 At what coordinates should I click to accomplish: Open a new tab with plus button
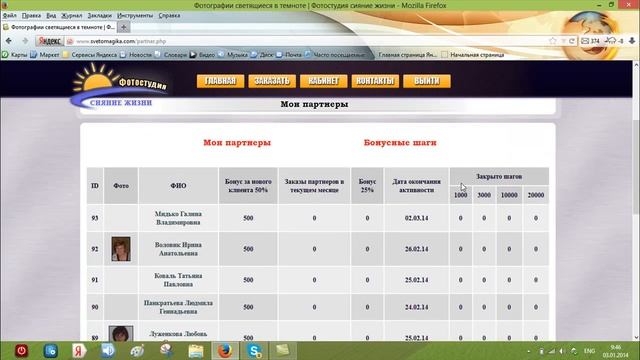click(124, 27)
